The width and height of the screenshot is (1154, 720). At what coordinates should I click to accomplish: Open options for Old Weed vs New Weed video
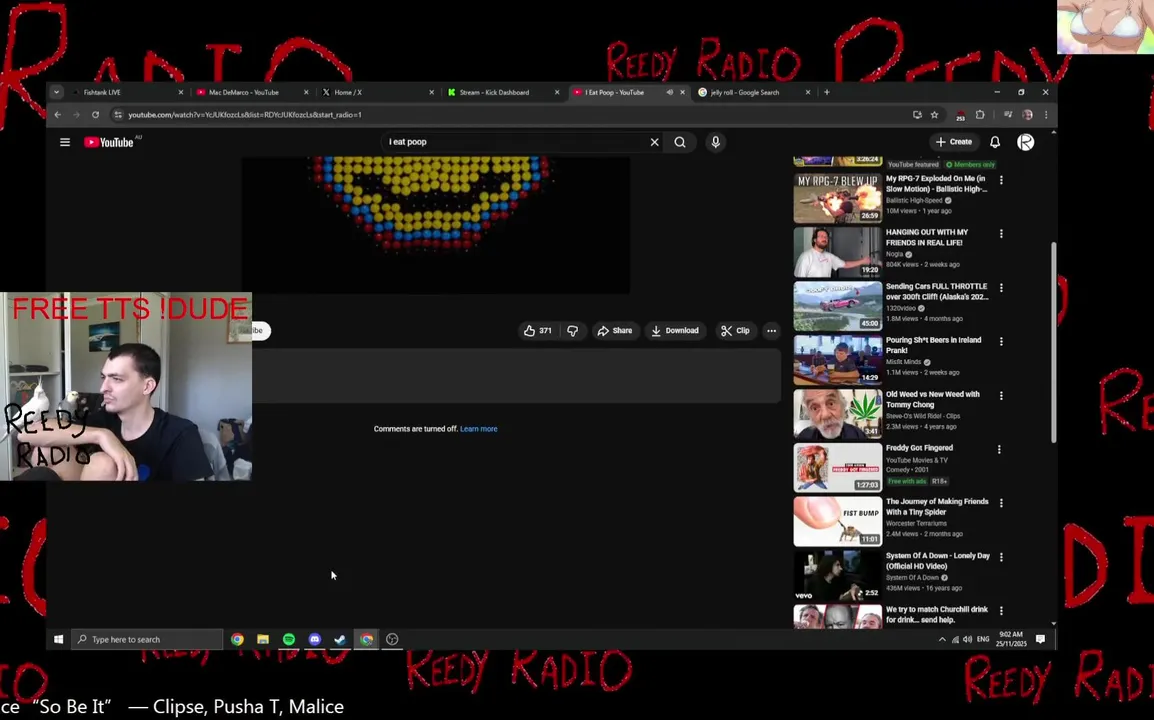(x=1001, y=395)
